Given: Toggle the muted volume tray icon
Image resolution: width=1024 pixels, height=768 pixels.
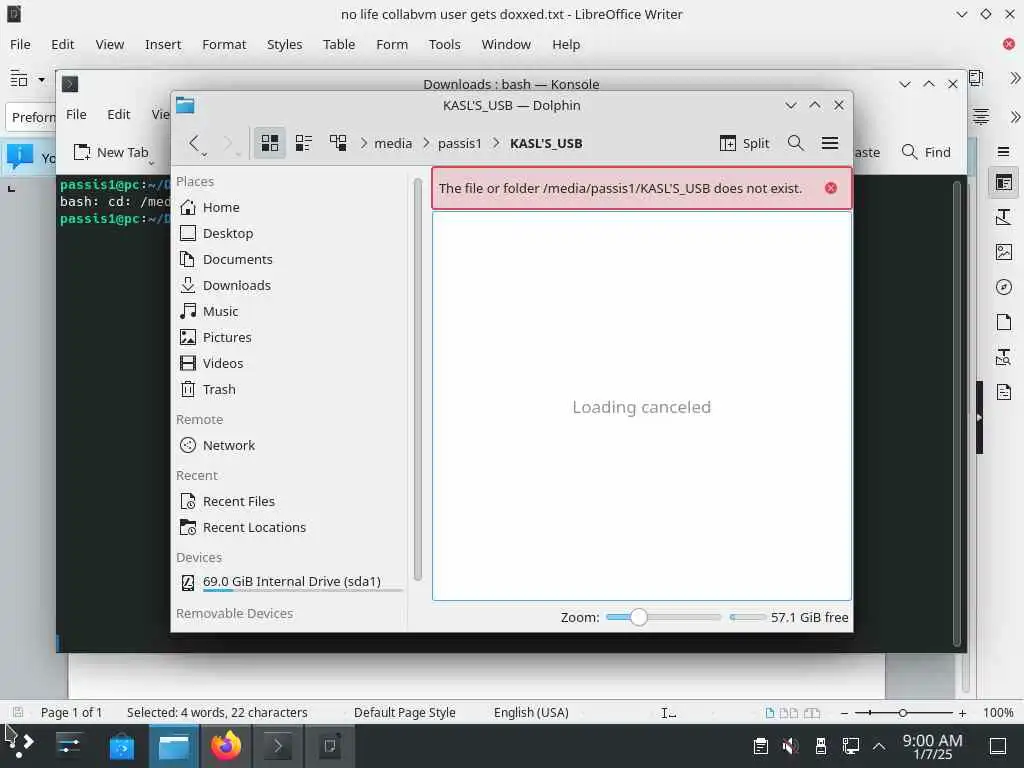Looking at the screenshot, I should pyautogui.click(x=790, y=746).
